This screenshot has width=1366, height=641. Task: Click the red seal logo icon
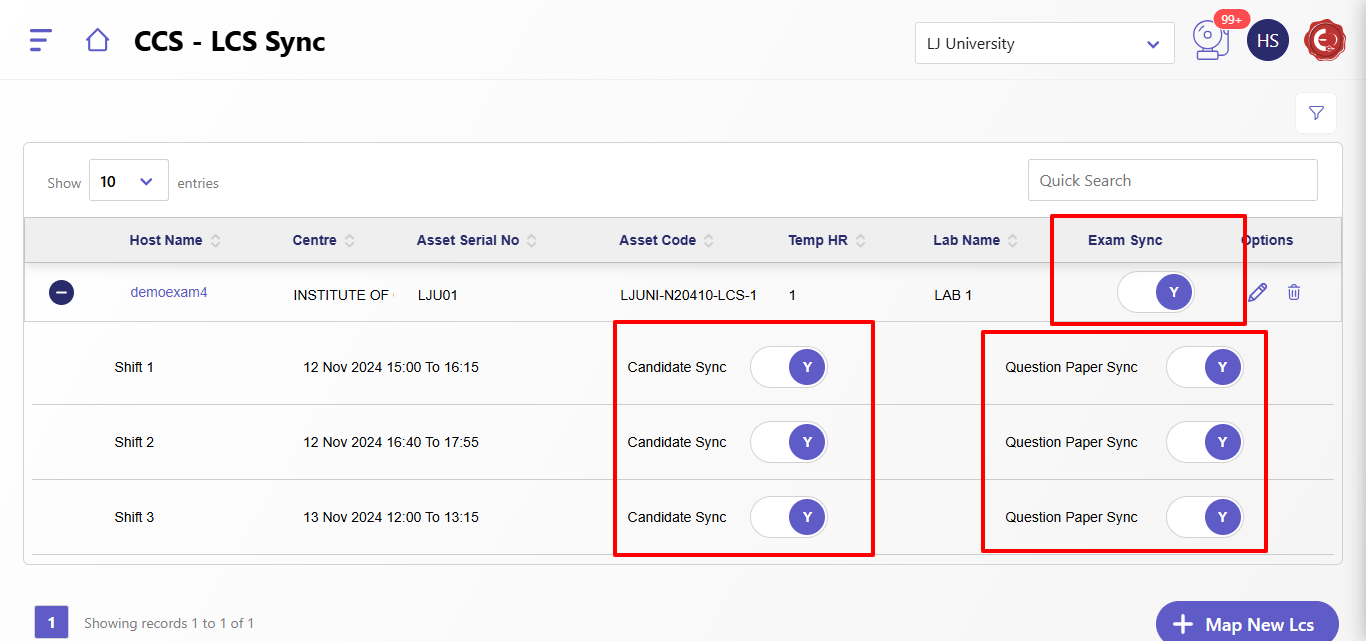1325,41
